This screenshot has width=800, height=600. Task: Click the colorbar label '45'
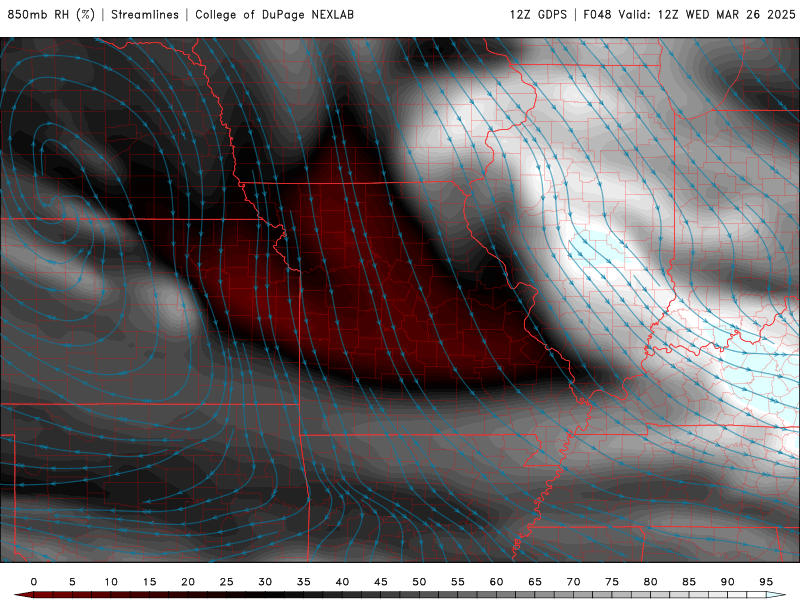pos(381,582)
